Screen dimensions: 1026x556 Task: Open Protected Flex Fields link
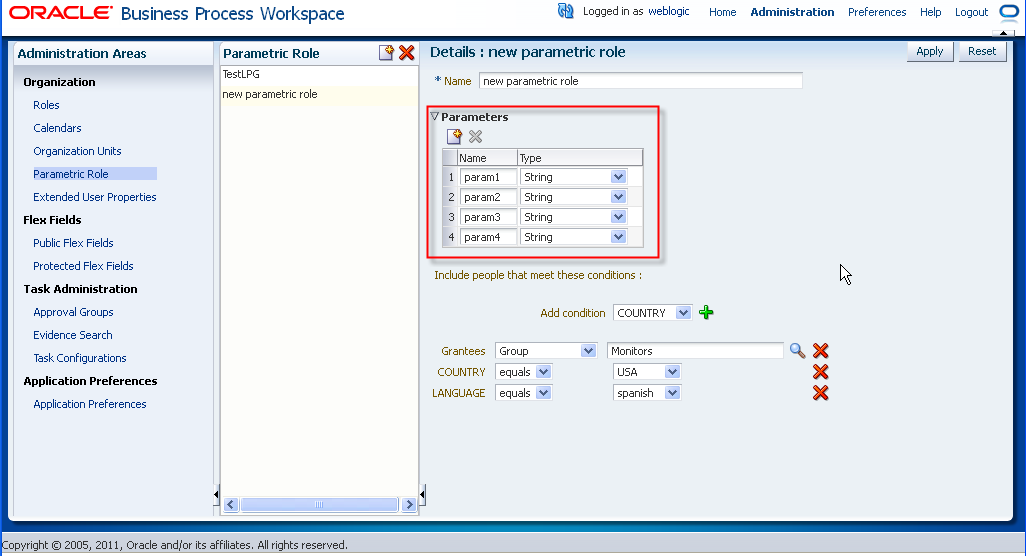point(83,266)
